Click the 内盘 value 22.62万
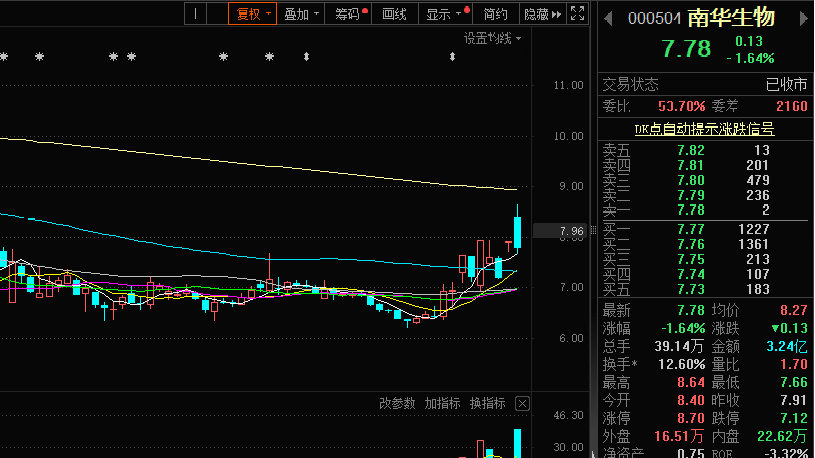The image size is (815, 458). [x=783, y=437]
